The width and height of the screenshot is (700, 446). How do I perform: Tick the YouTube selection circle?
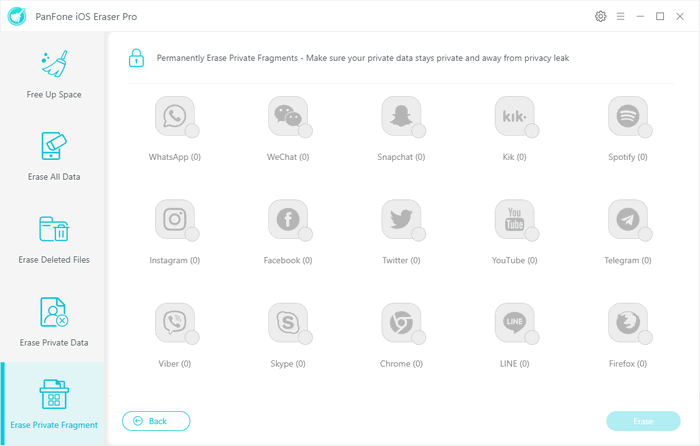tap(532, 234)
